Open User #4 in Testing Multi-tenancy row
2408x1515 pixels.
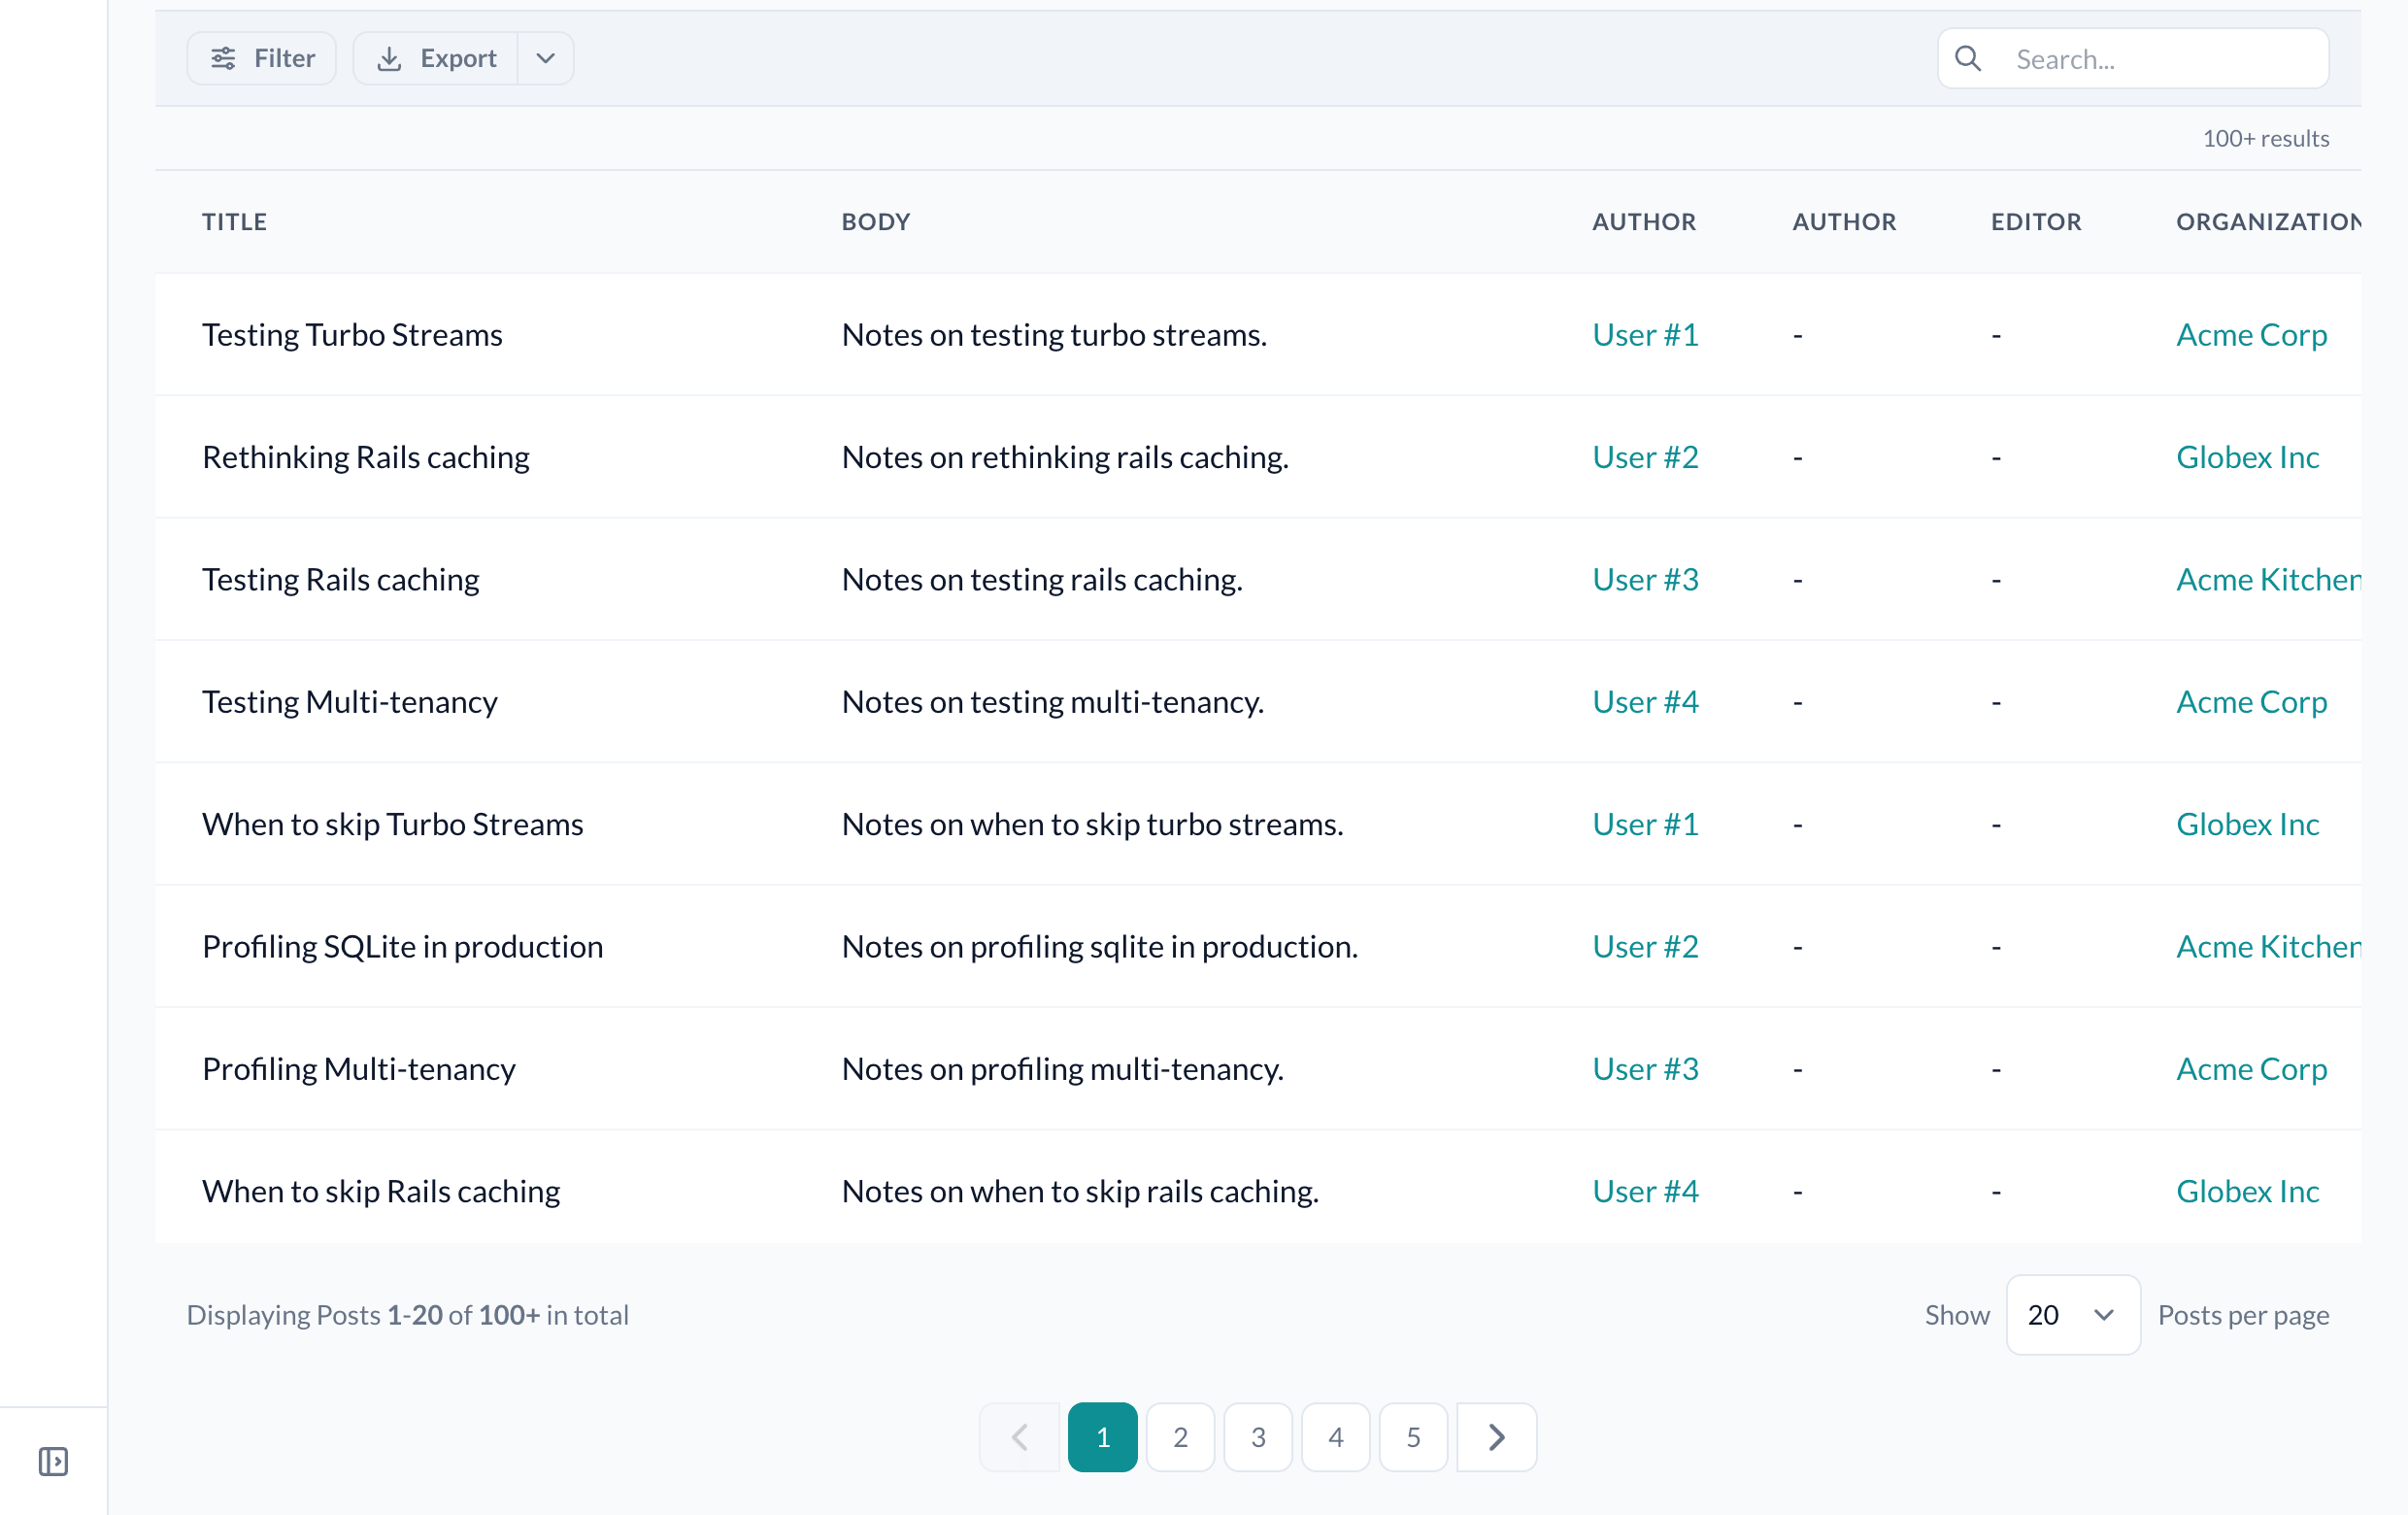tap(1645, 701)
